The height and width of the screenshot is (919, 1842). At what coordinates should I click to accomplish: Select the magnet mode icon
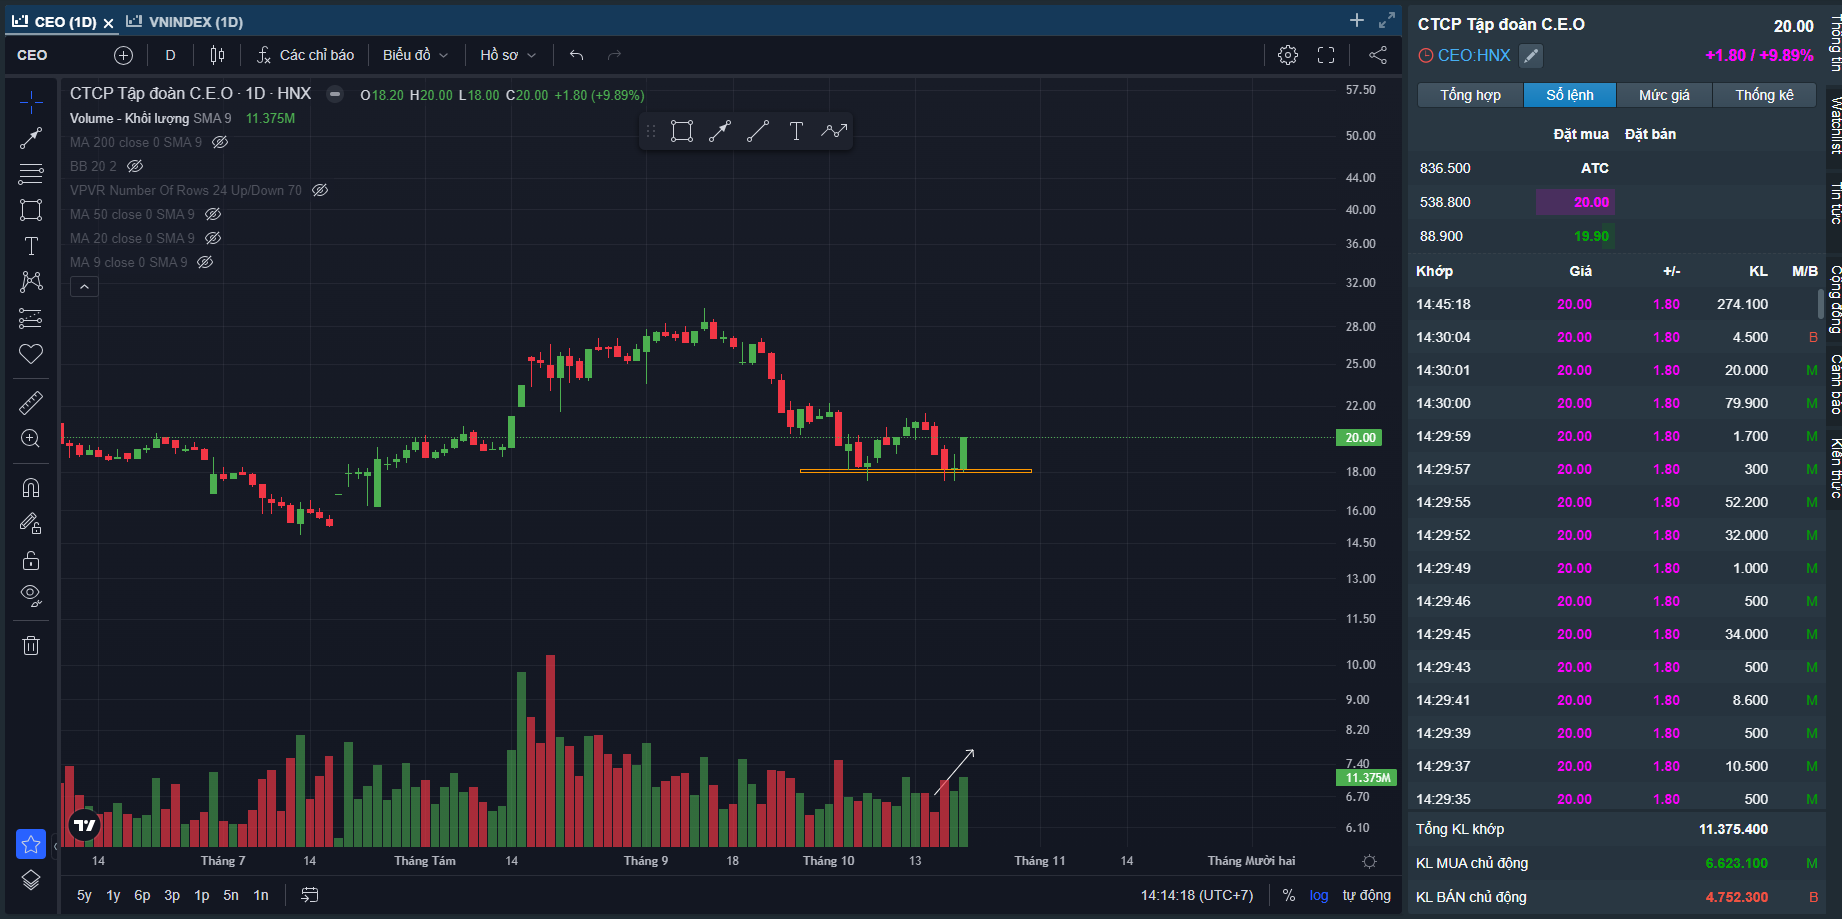tap(31, 488)
